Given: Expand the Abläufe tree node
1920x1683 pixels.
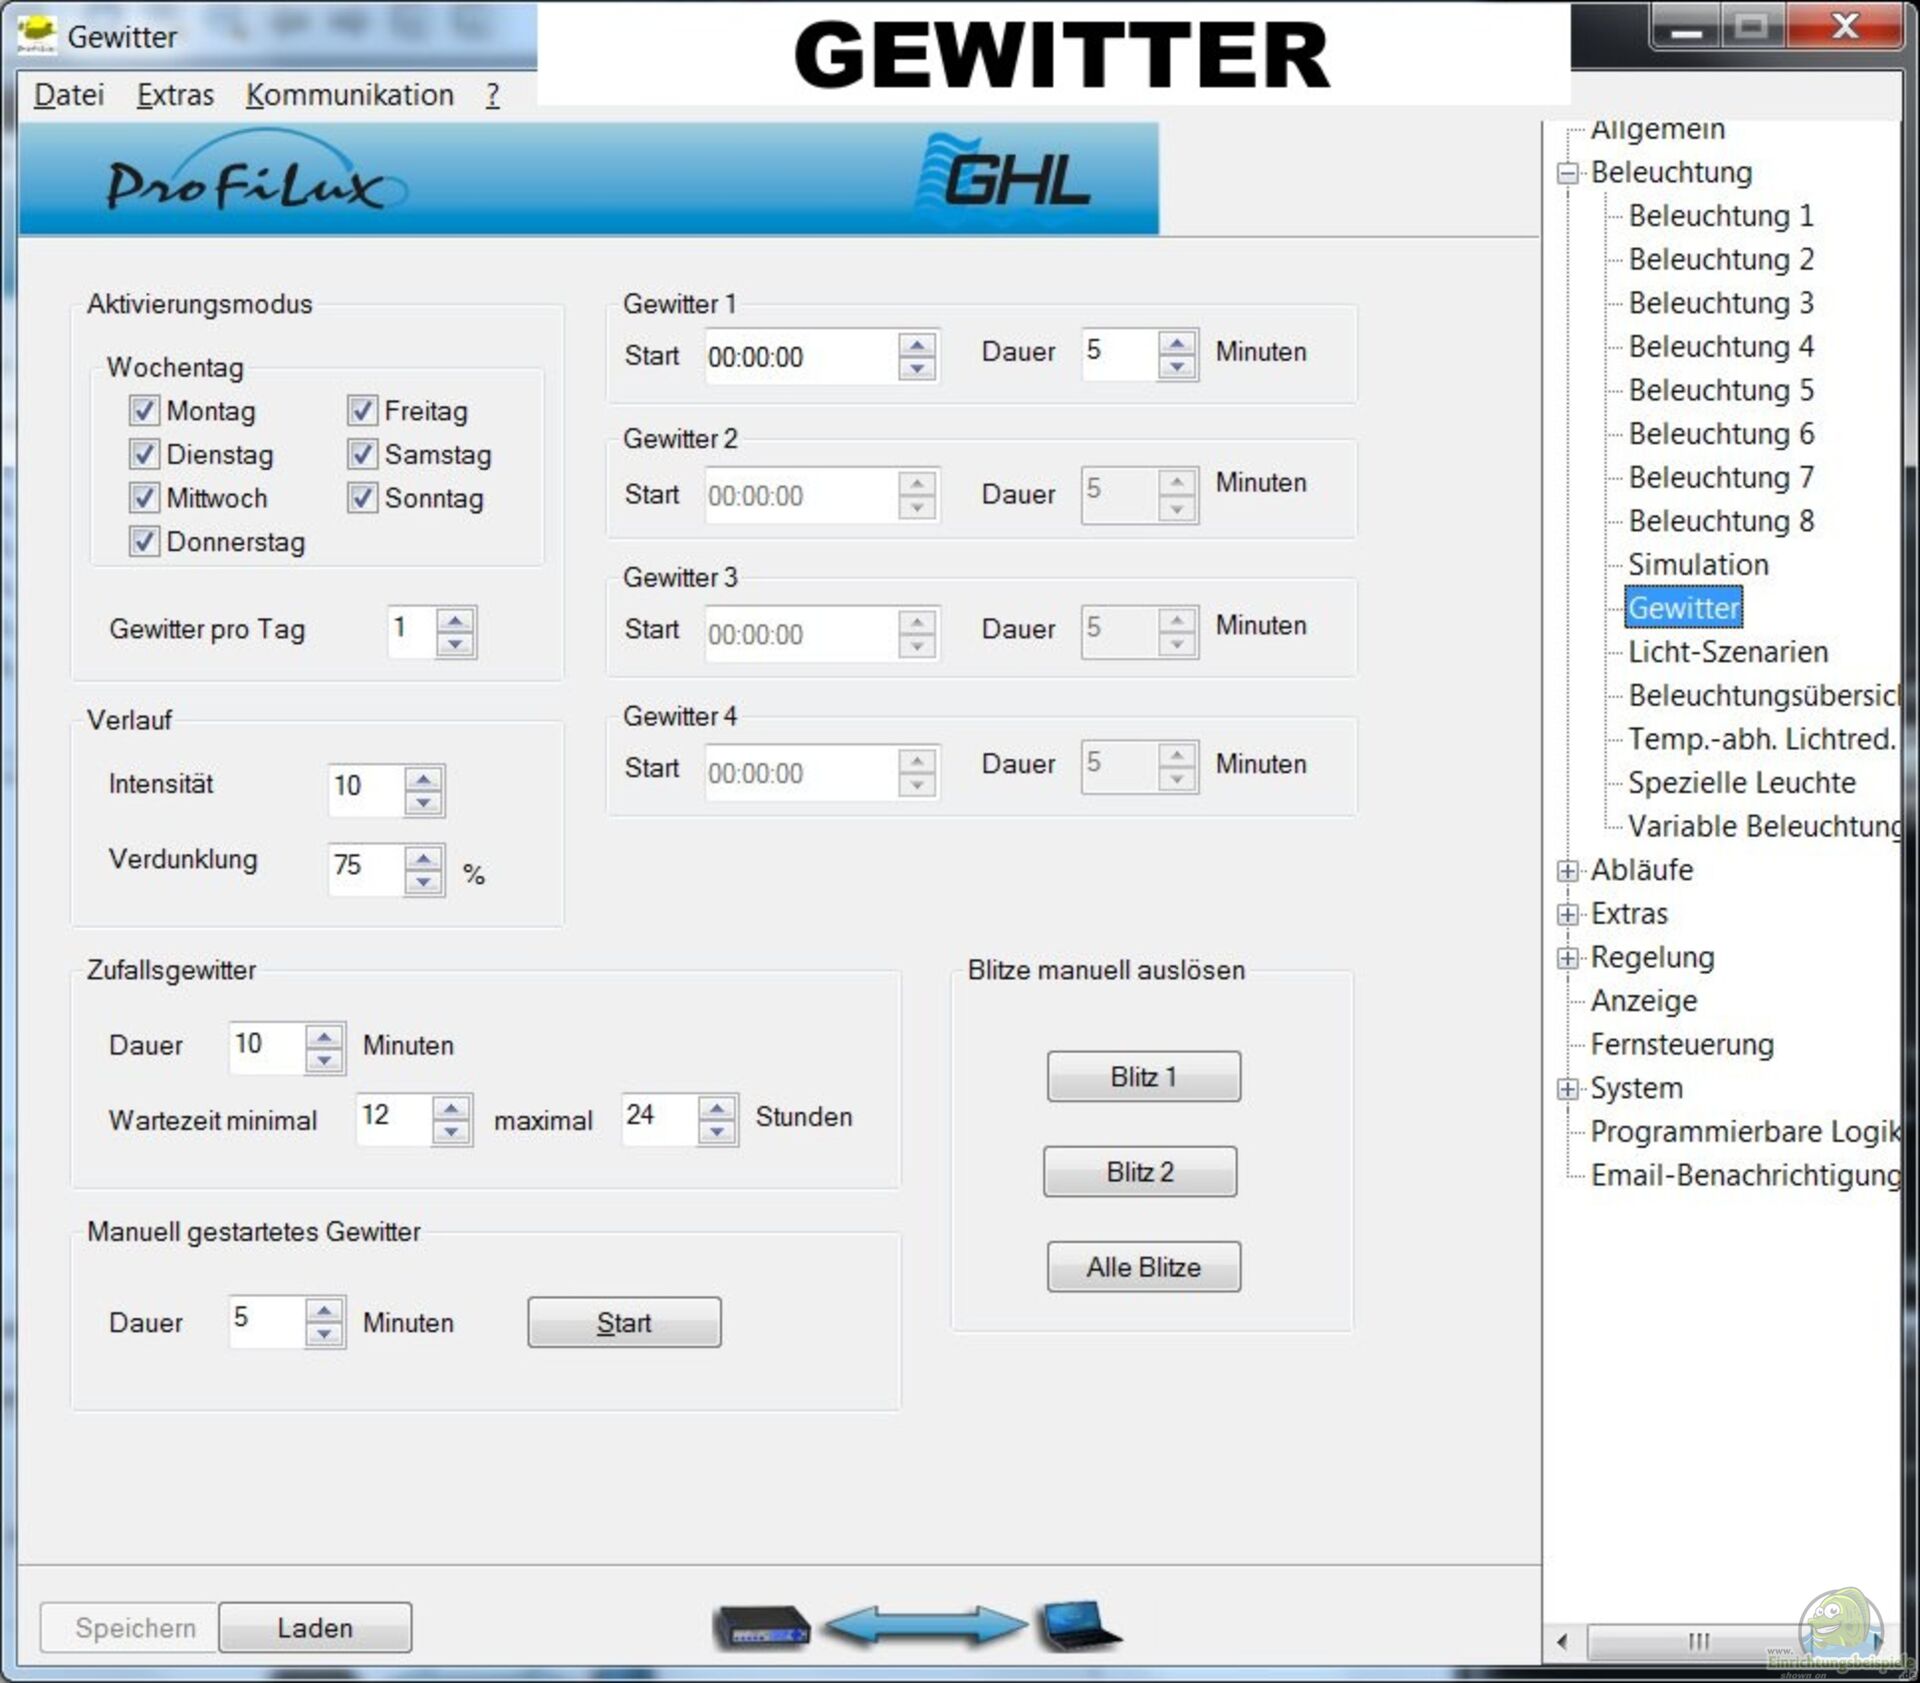Looking at the screenshot, I should pyautogui.click(x=1567, y=870).
